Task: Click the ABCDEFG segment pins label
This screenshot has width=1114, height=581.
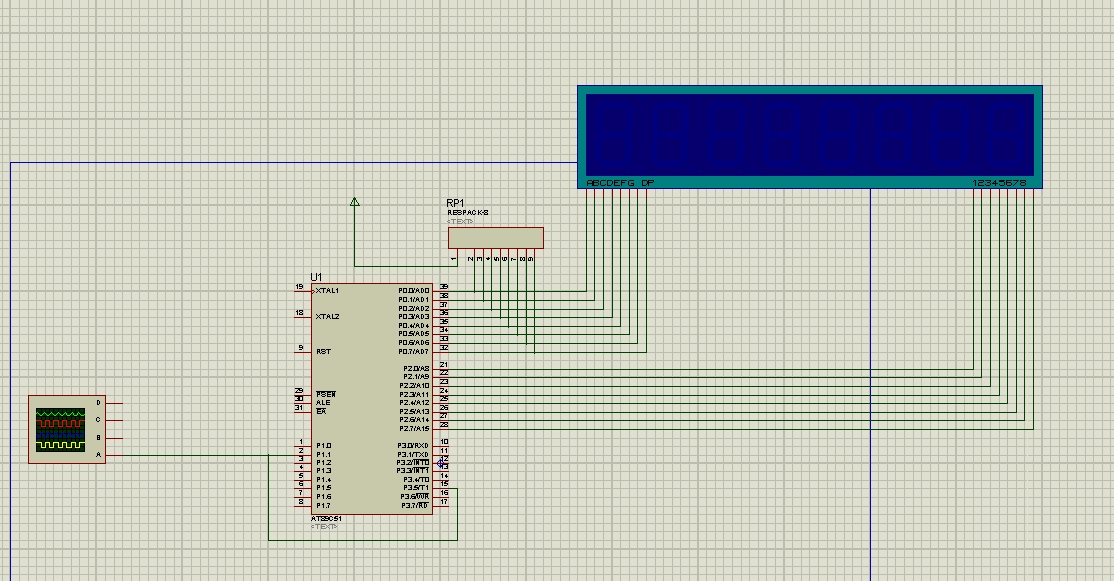Action: (610, 183)
